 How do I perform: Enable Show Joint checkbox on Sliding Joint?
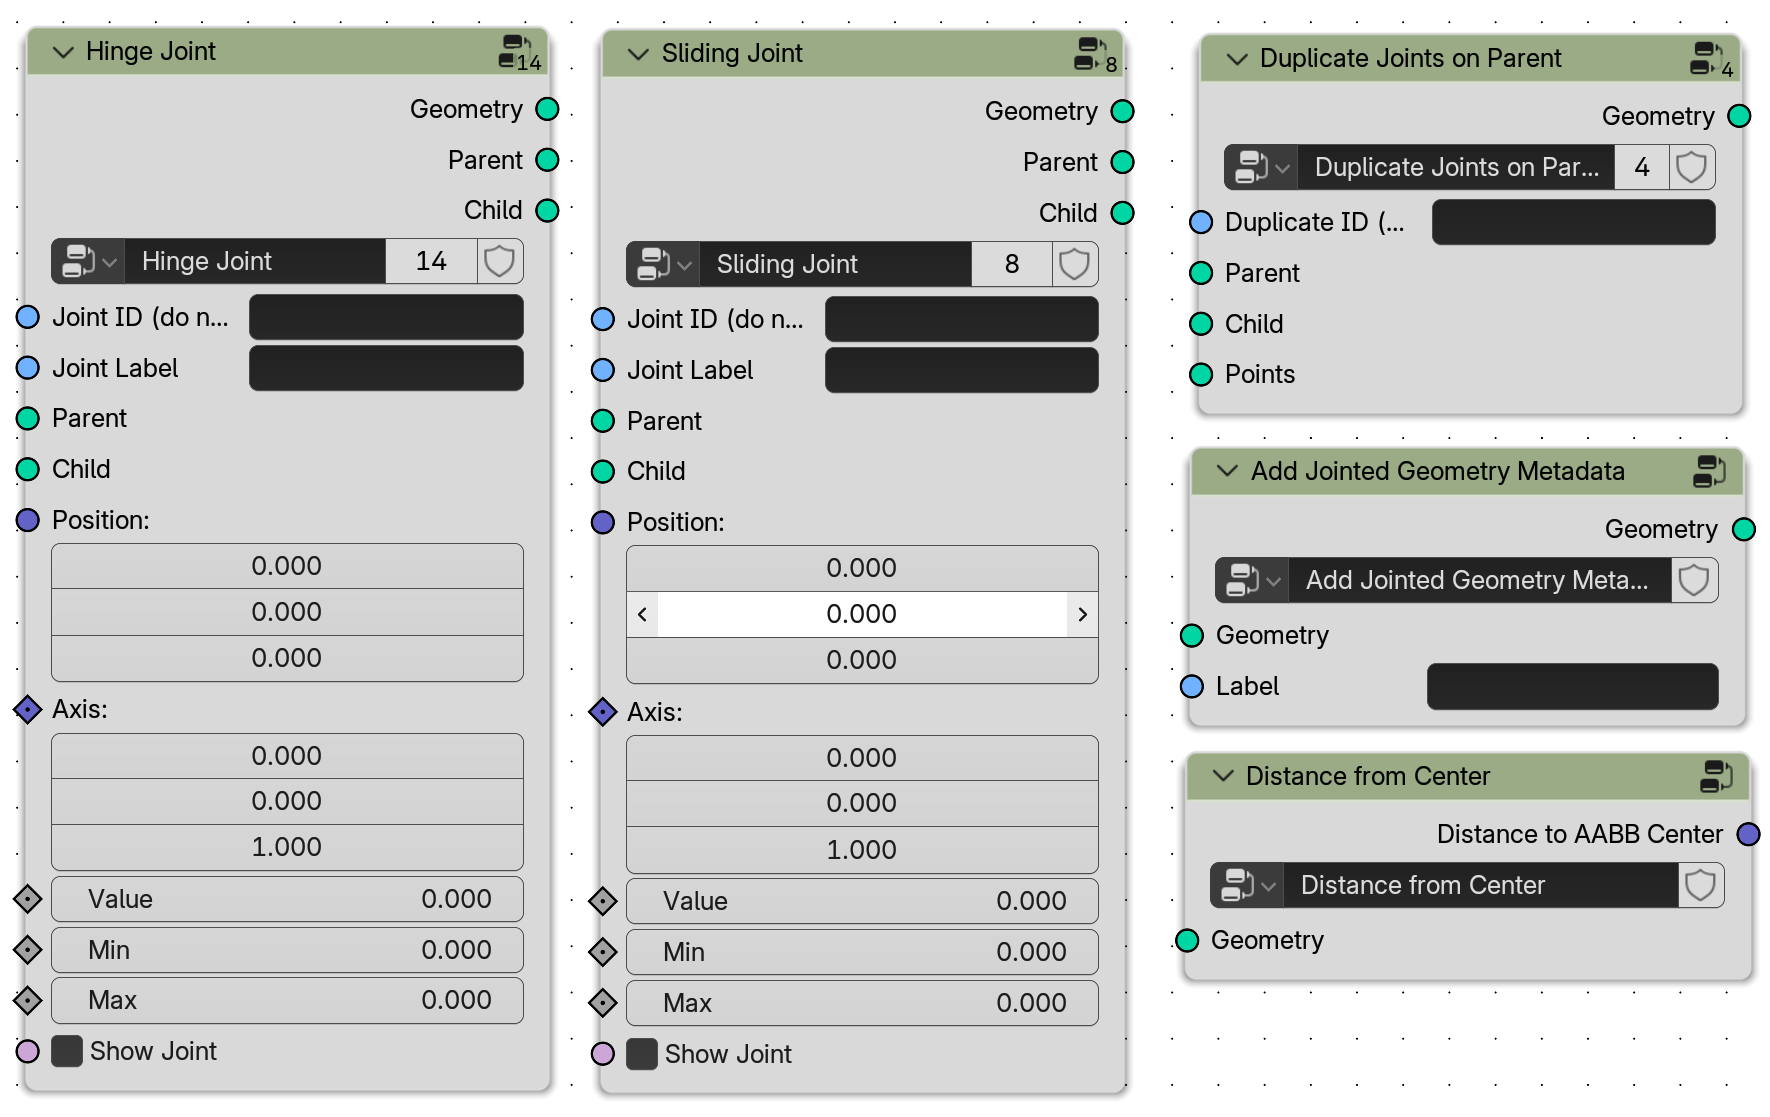click(642, 1054)
